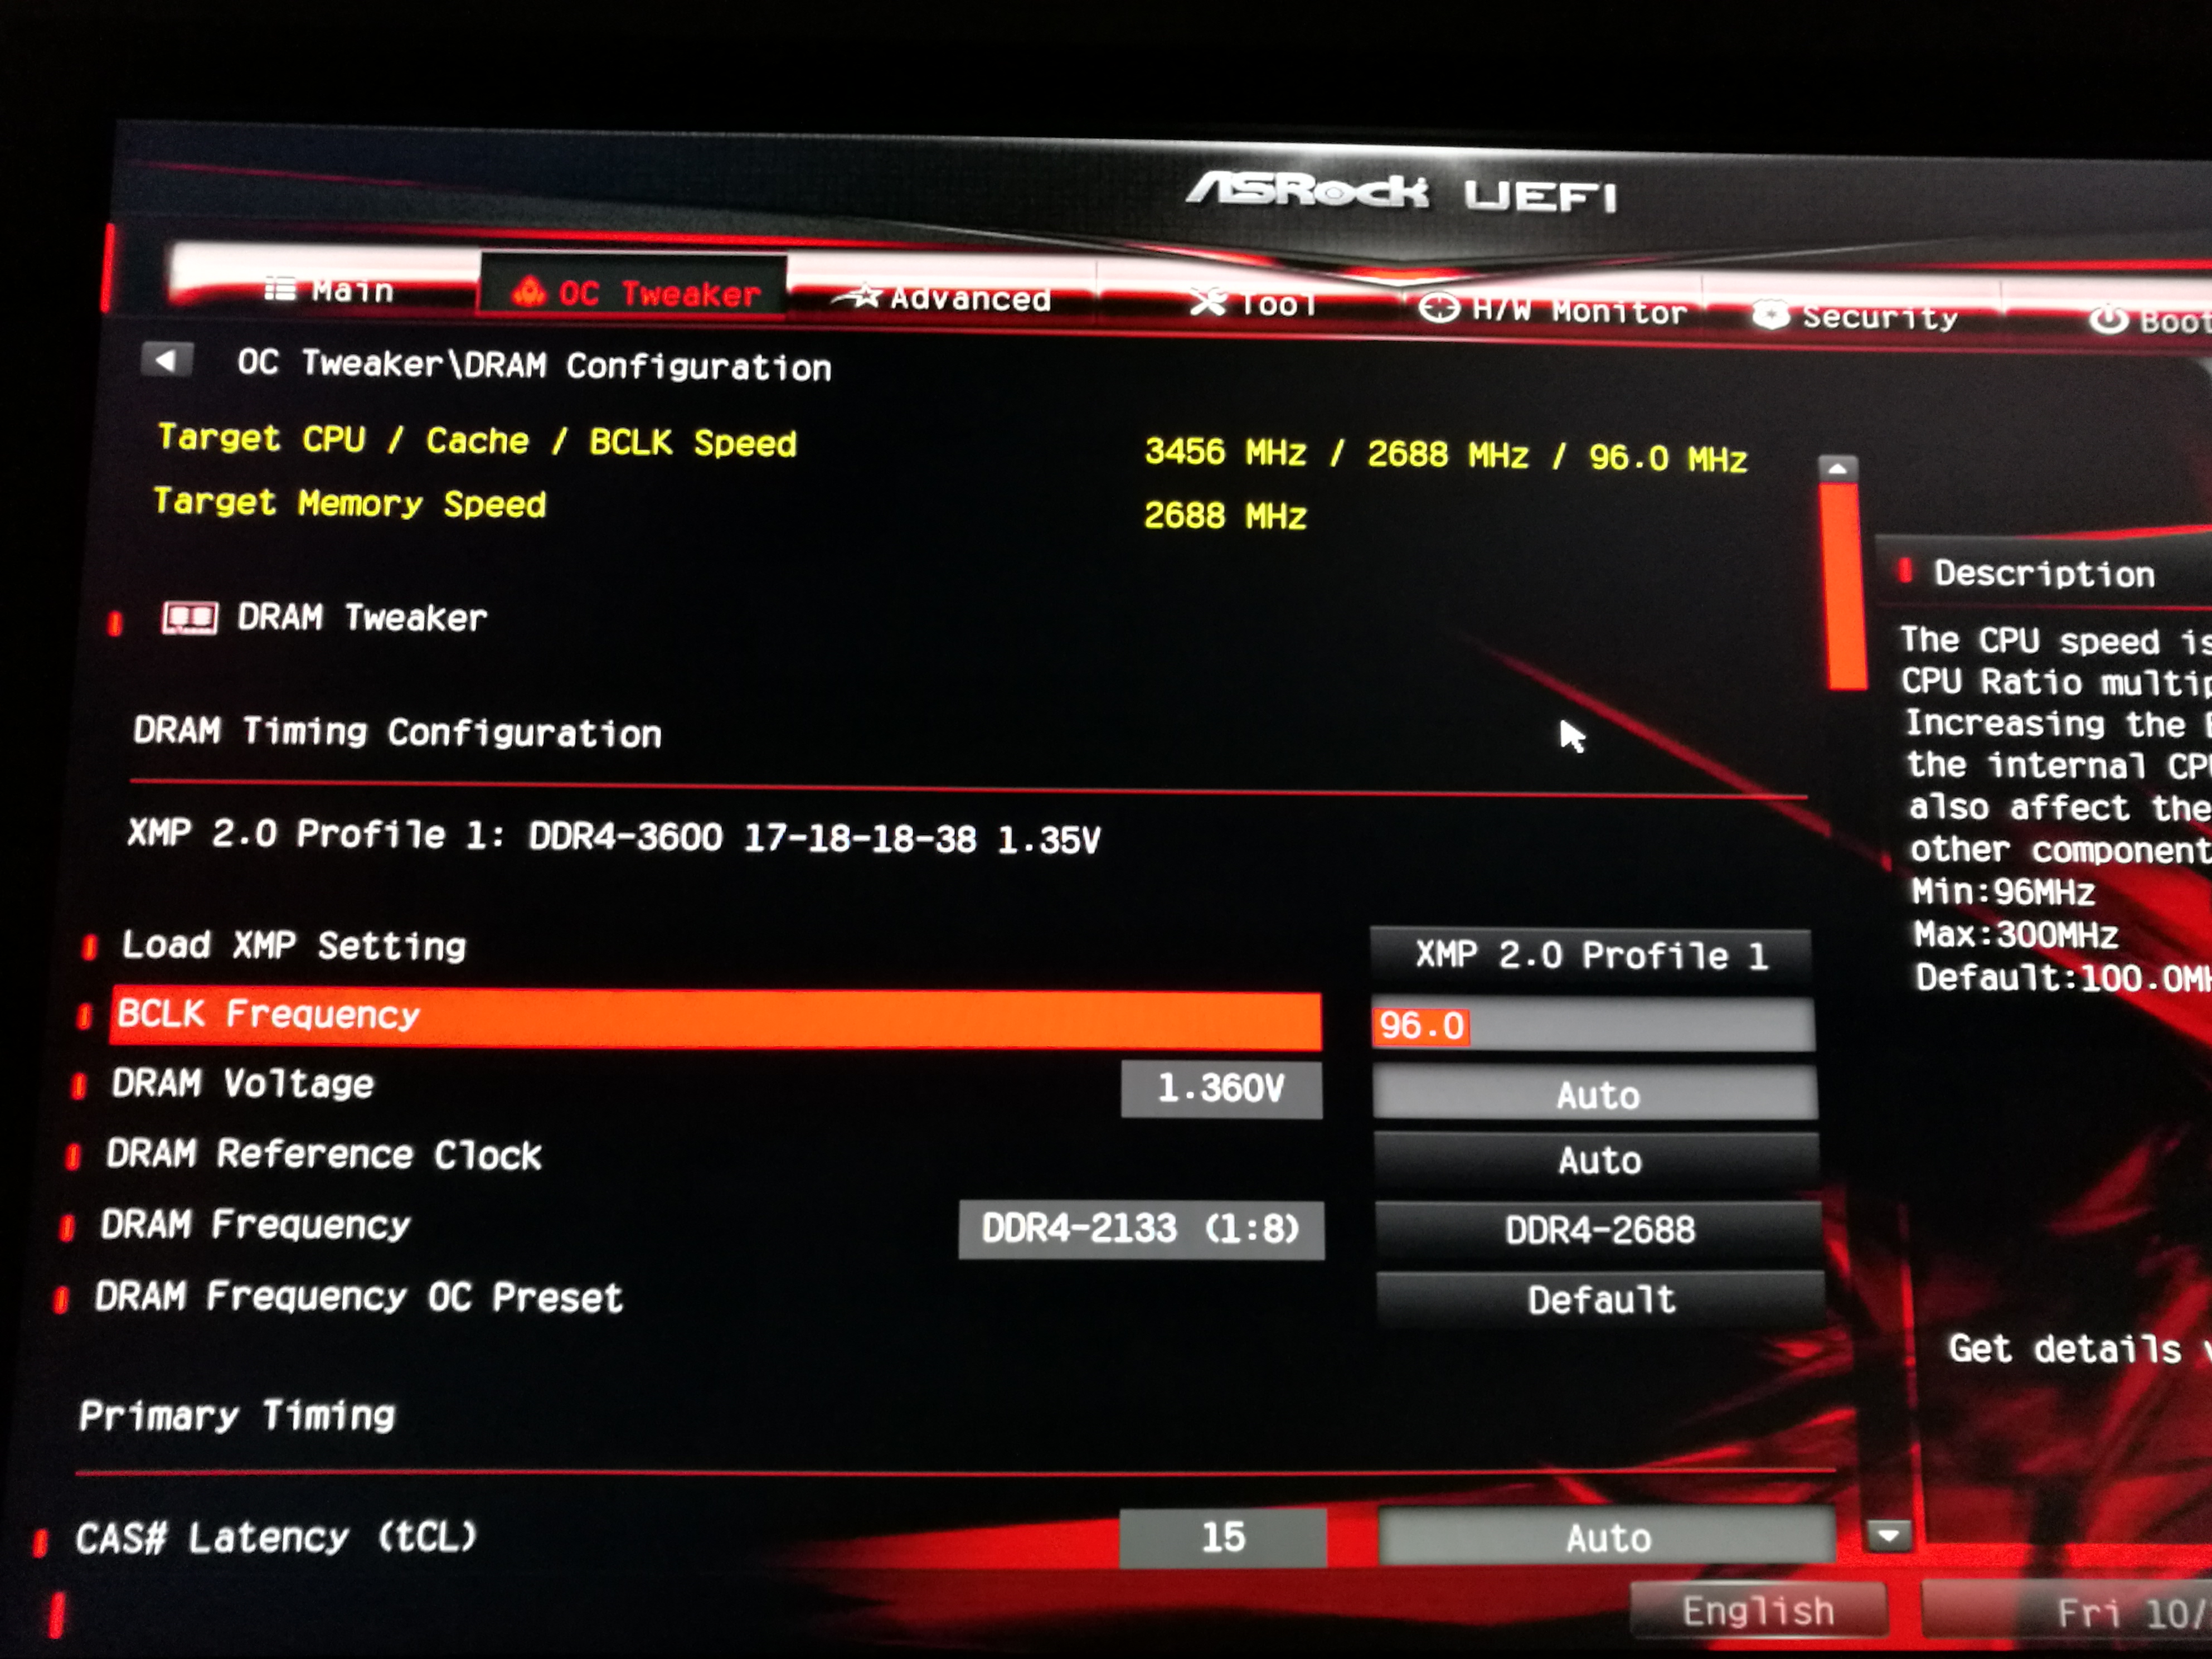Click the DRAM Voltage 1.360V value box
2212x1659 pixels.
(1221, 1088)
